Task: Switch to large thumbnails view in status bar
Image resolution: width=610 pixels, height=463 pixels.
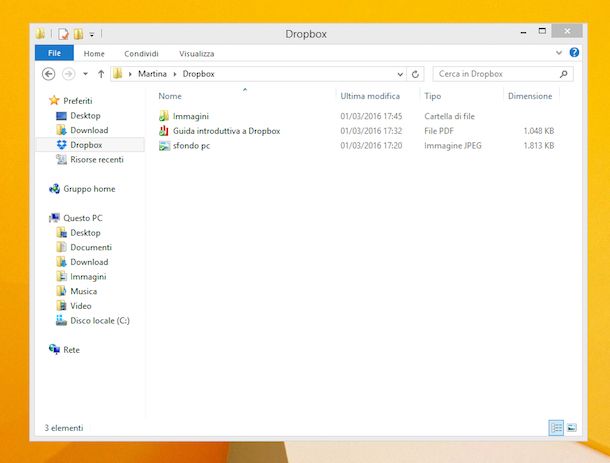Action: coord(571,428)
